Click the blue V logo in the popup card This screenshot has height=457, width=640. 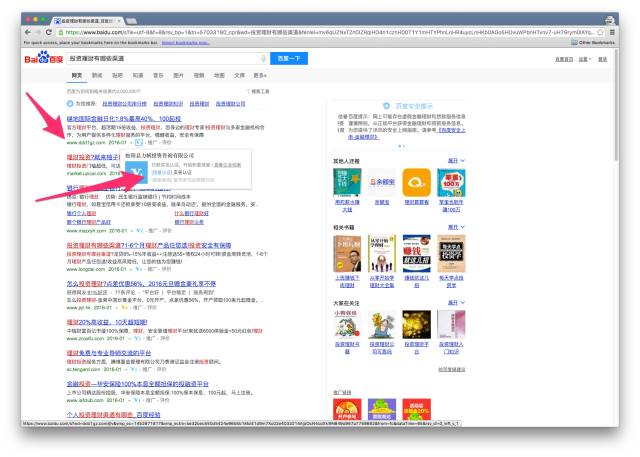click(136, 173)
